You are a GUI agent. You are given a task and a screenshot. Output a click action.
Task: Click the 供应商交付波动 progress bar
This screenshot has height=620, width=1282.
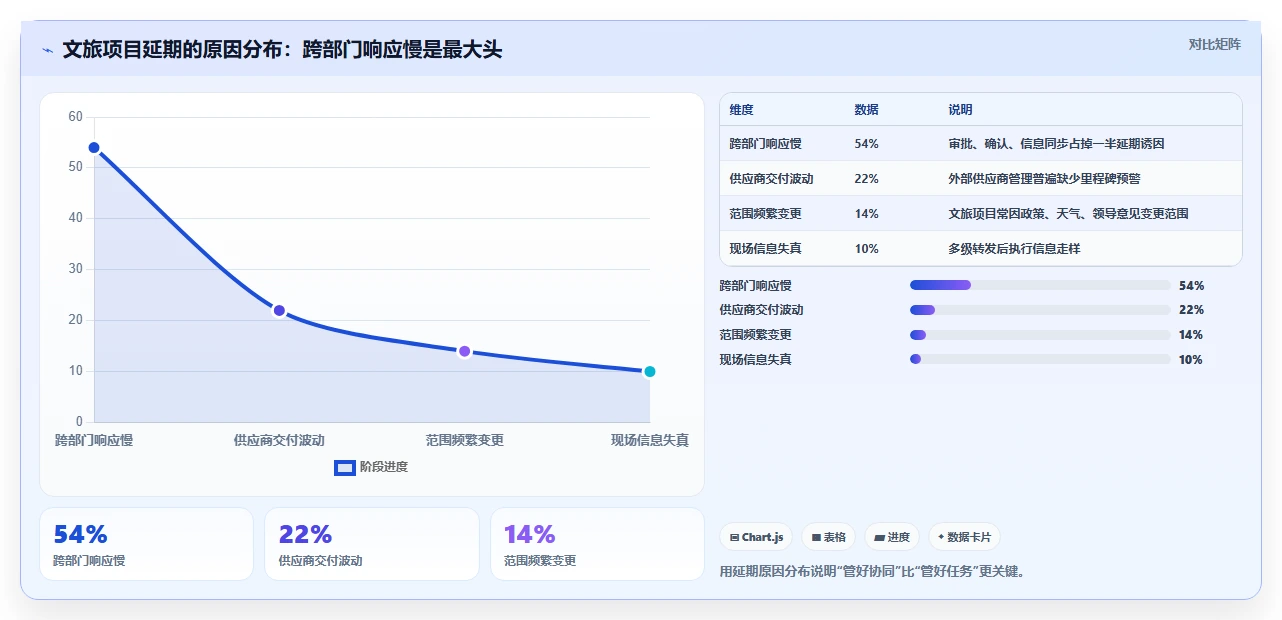coord(1040,310)
